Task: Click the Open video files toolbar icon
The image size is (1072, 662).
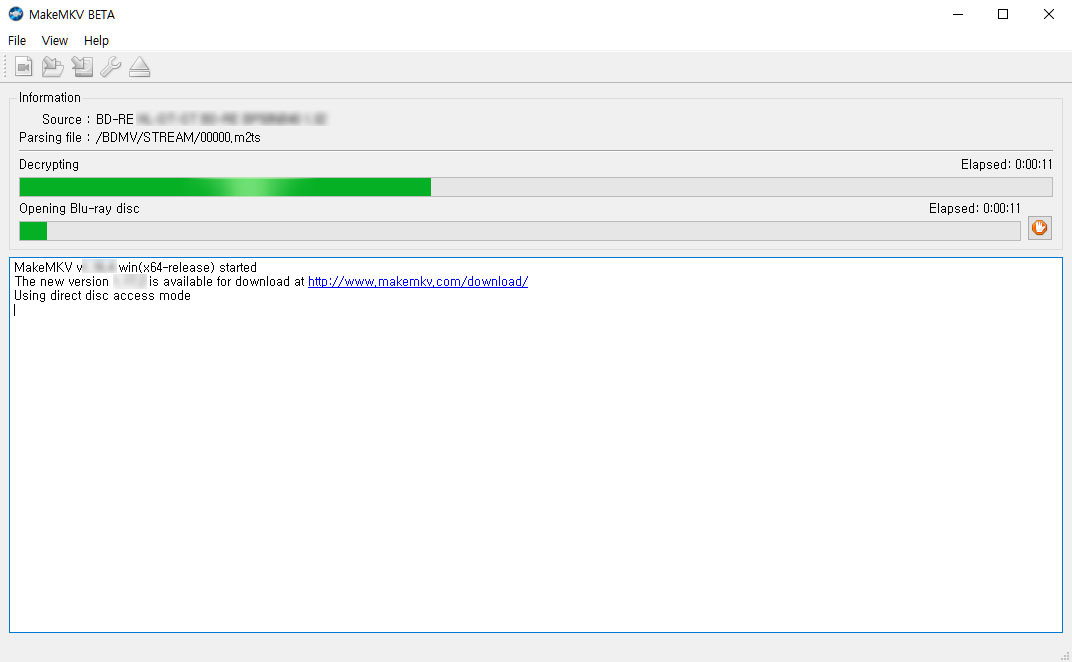Action: 24,66
